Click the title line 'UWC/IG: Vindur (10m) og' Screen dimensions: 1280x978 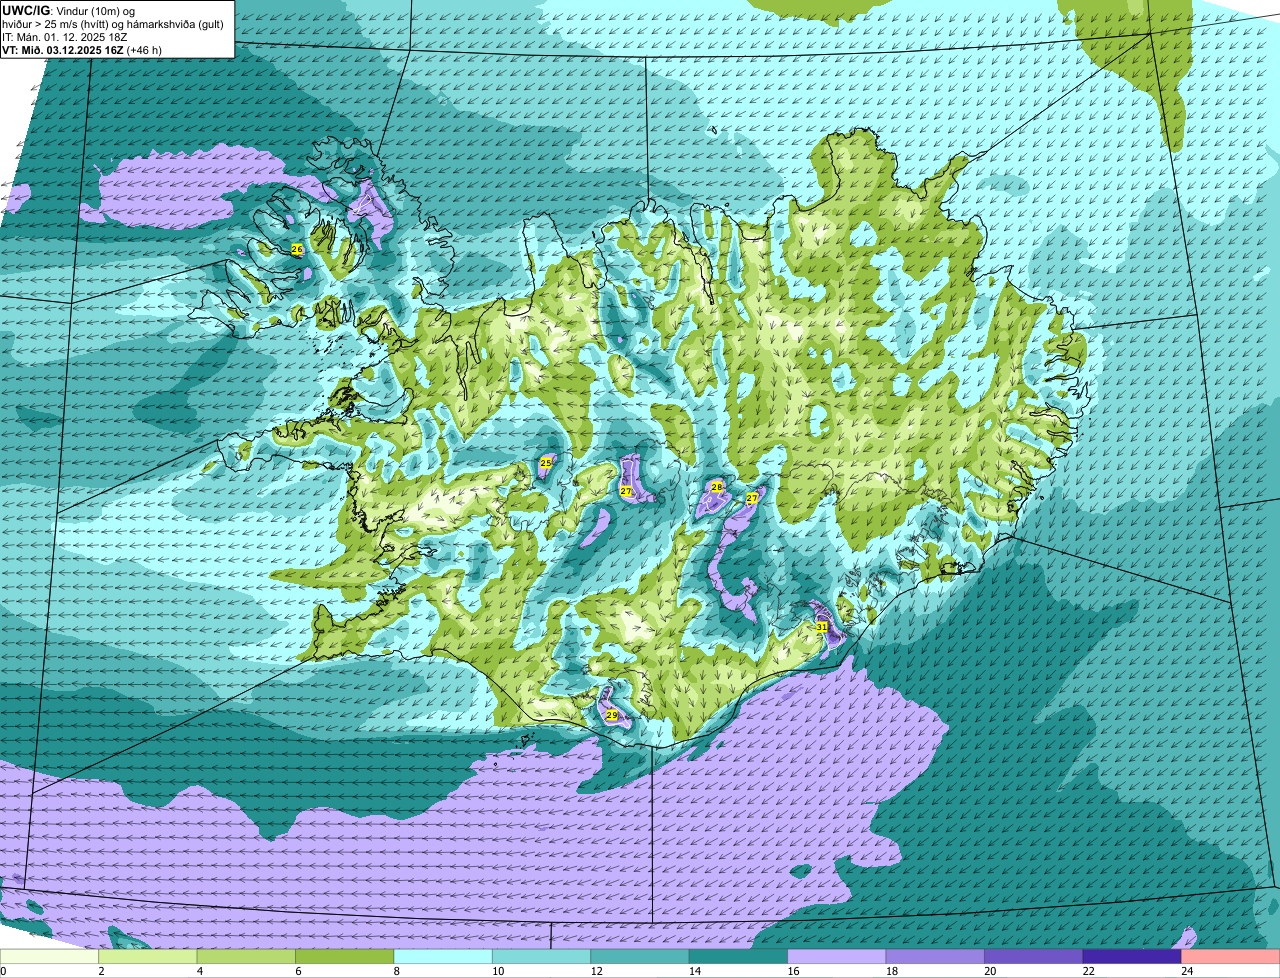[68, 10]
